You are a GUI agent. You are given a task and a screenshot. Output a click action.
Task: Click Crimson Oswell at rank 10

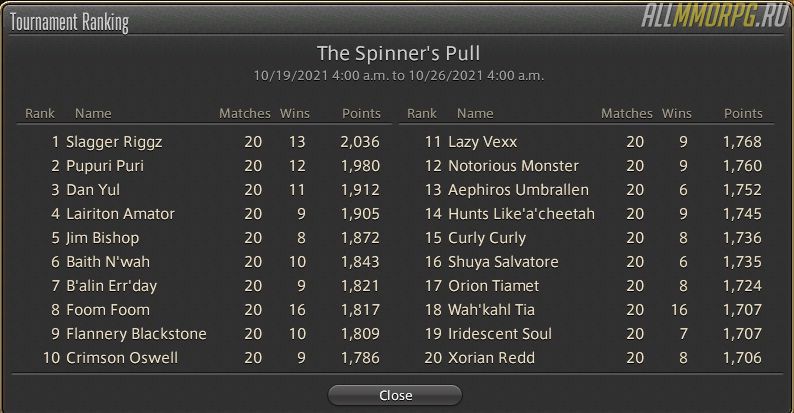205,358
